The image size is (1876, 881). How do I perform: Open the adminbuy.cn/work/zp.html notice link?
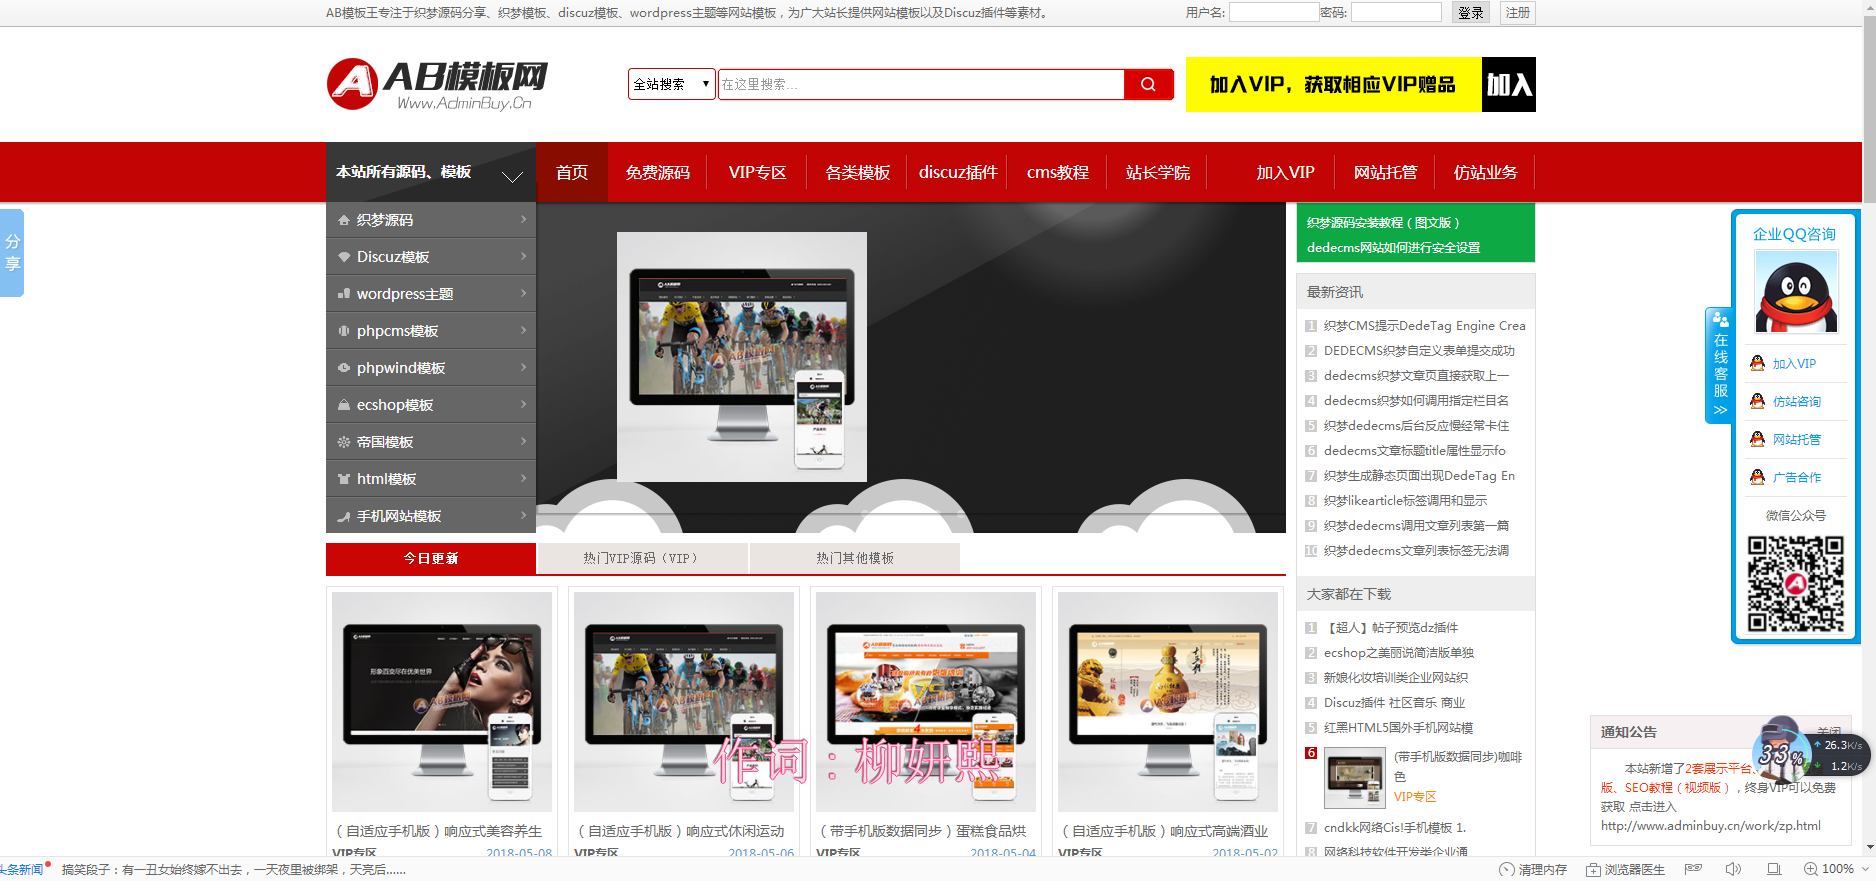1710,826
